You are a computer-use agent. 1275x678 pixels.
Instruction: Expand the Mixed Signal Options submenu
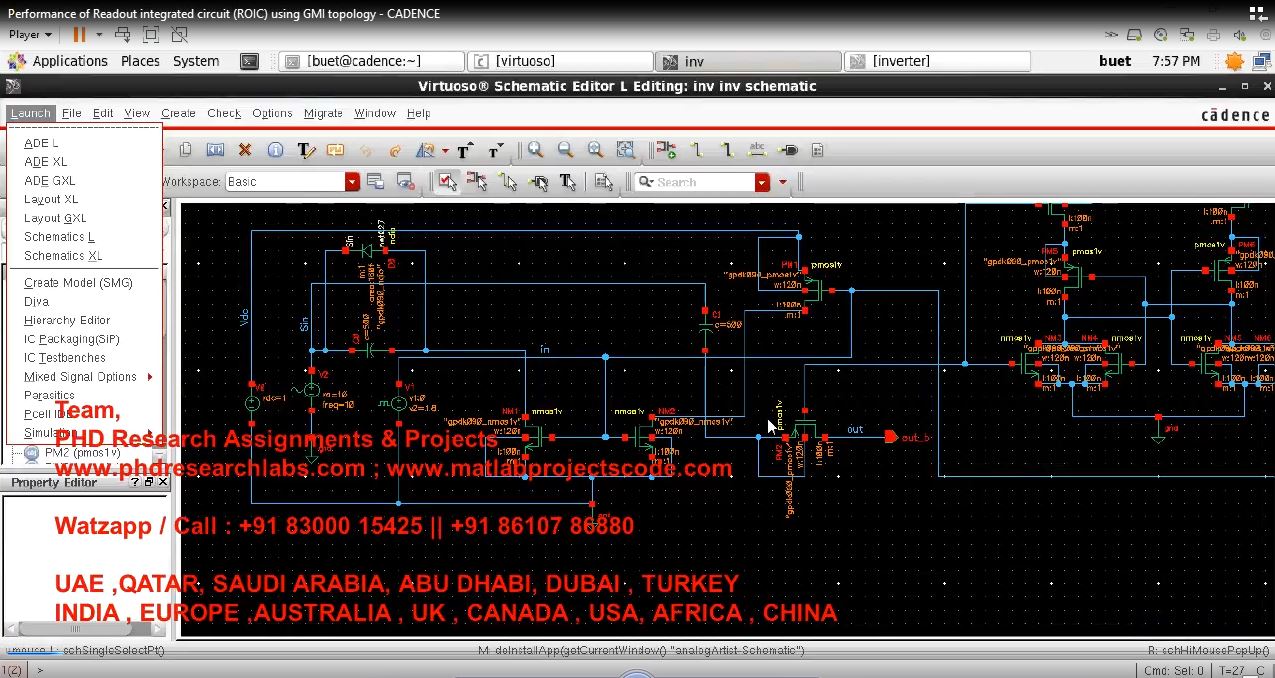pyautogui.click(x=150, y=377)
